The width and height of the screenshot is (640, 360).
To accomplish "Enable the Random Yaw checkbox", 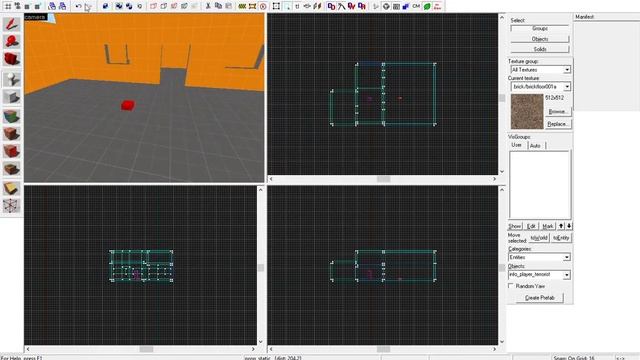I will click(511, 286).
